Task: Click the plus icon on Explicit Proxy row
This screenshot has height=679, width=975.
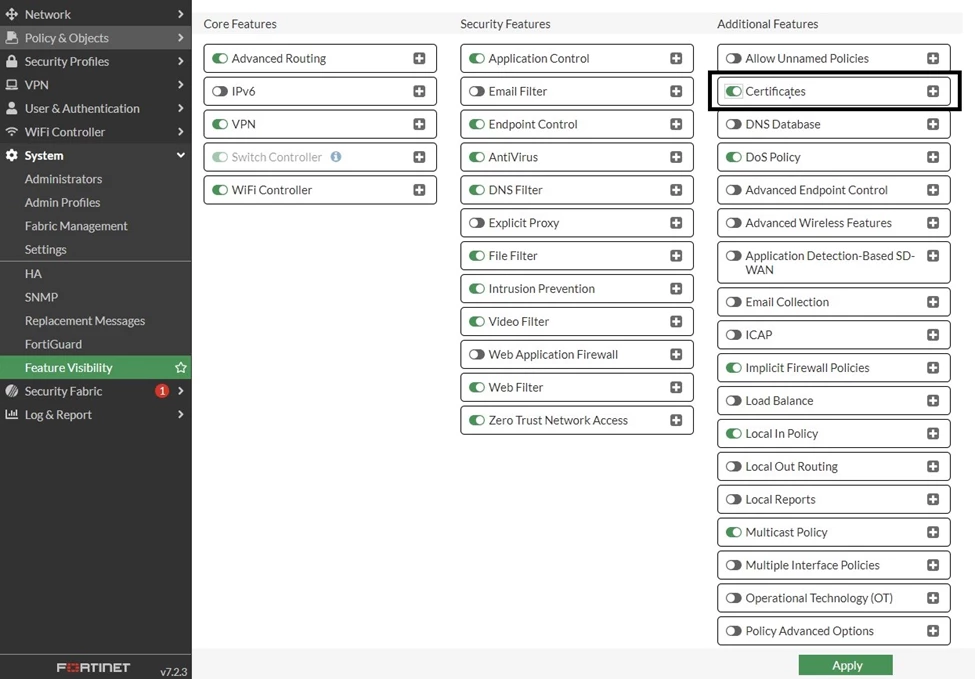Action: click(x=676, y=223)
